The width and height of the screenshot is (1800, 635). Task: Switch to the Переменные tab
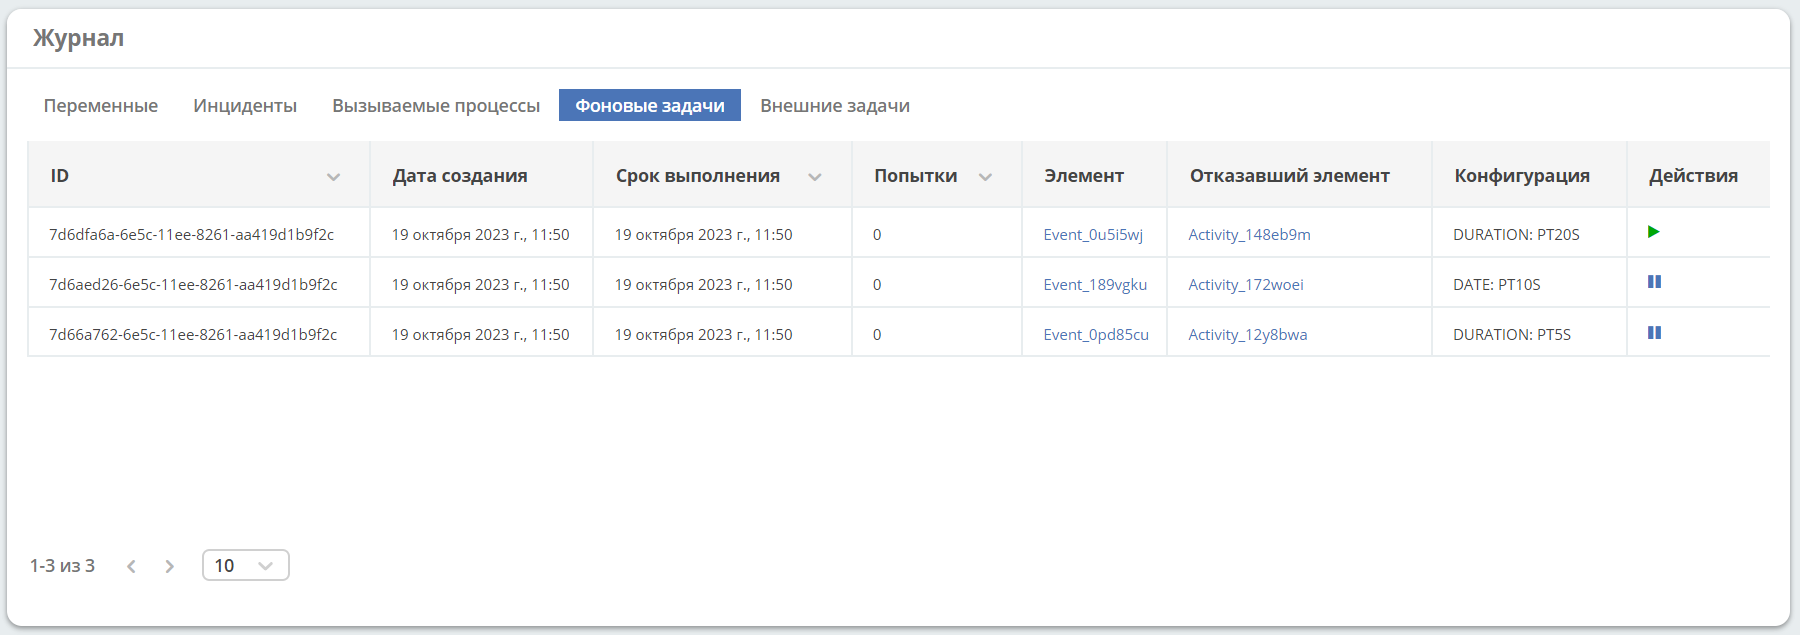point(101,105)
